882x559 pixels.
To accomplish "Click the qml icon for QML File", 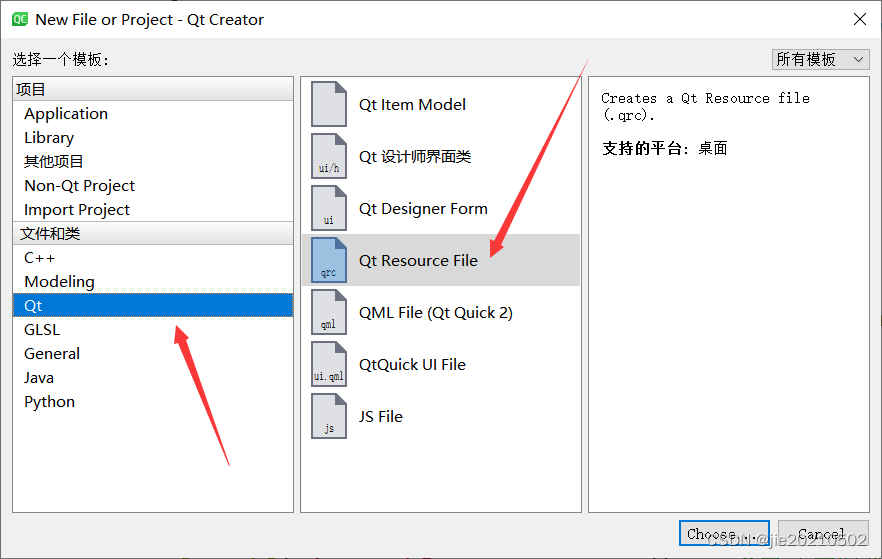I will click(x=328, y=312).
